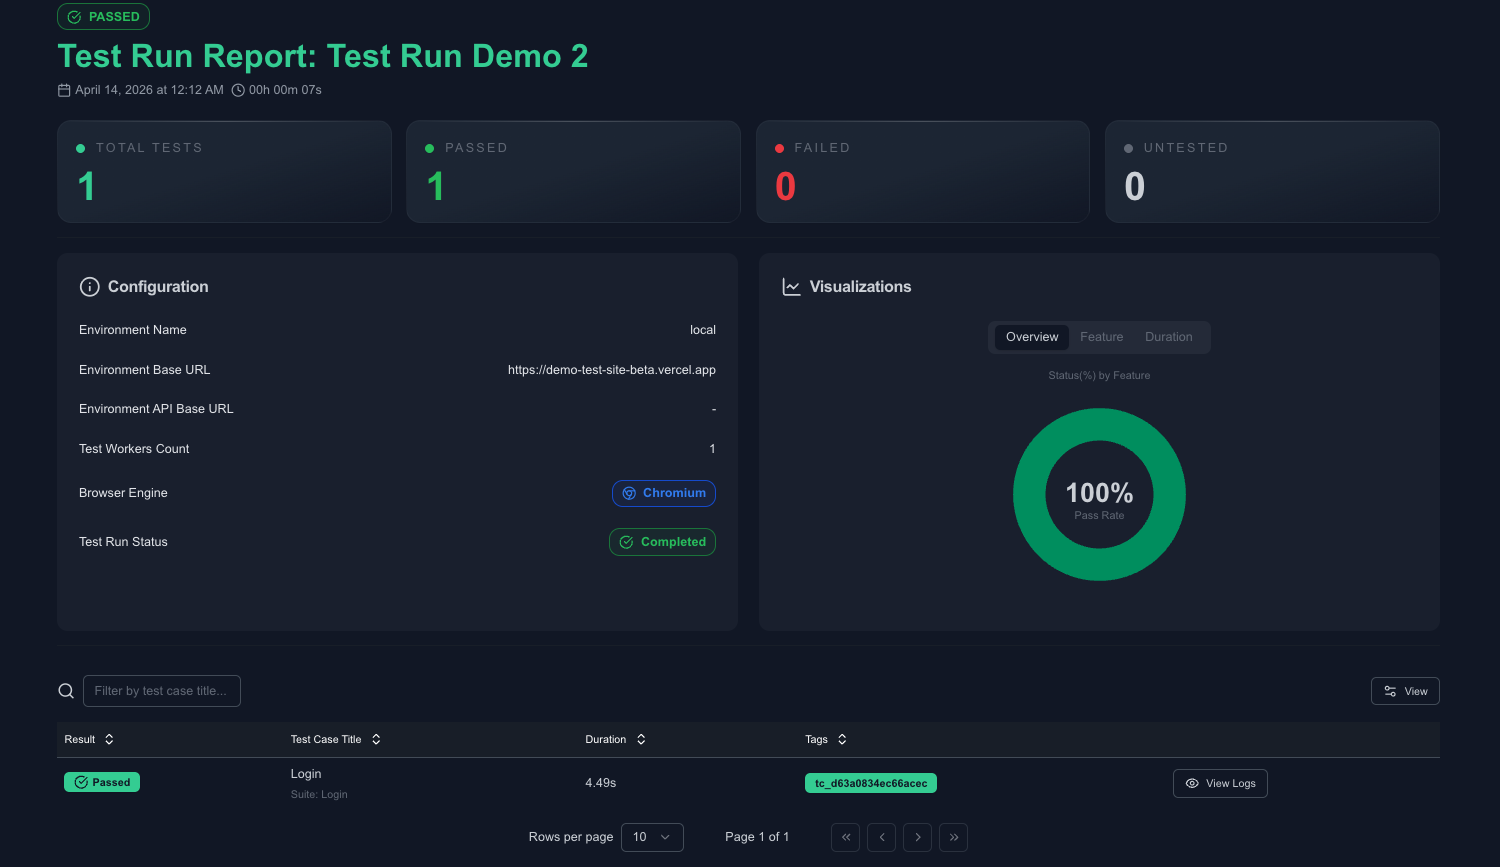1500x867 pixels.
Task: Click the clock icon next to the run duration
Action: tap(237, 89)
